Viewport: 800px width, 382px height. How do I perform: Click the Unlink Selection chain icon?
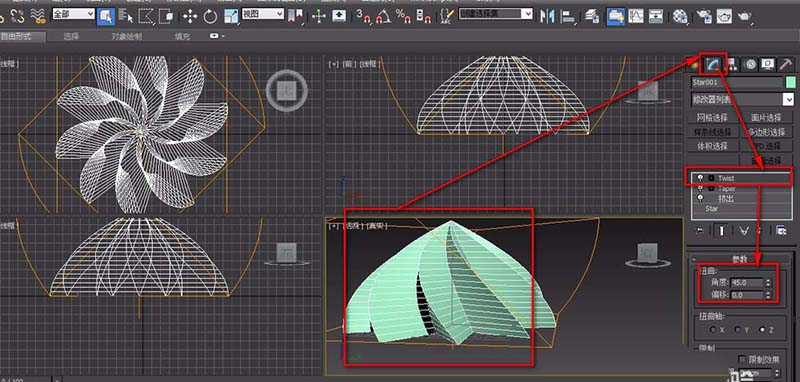tap(18, 16)
